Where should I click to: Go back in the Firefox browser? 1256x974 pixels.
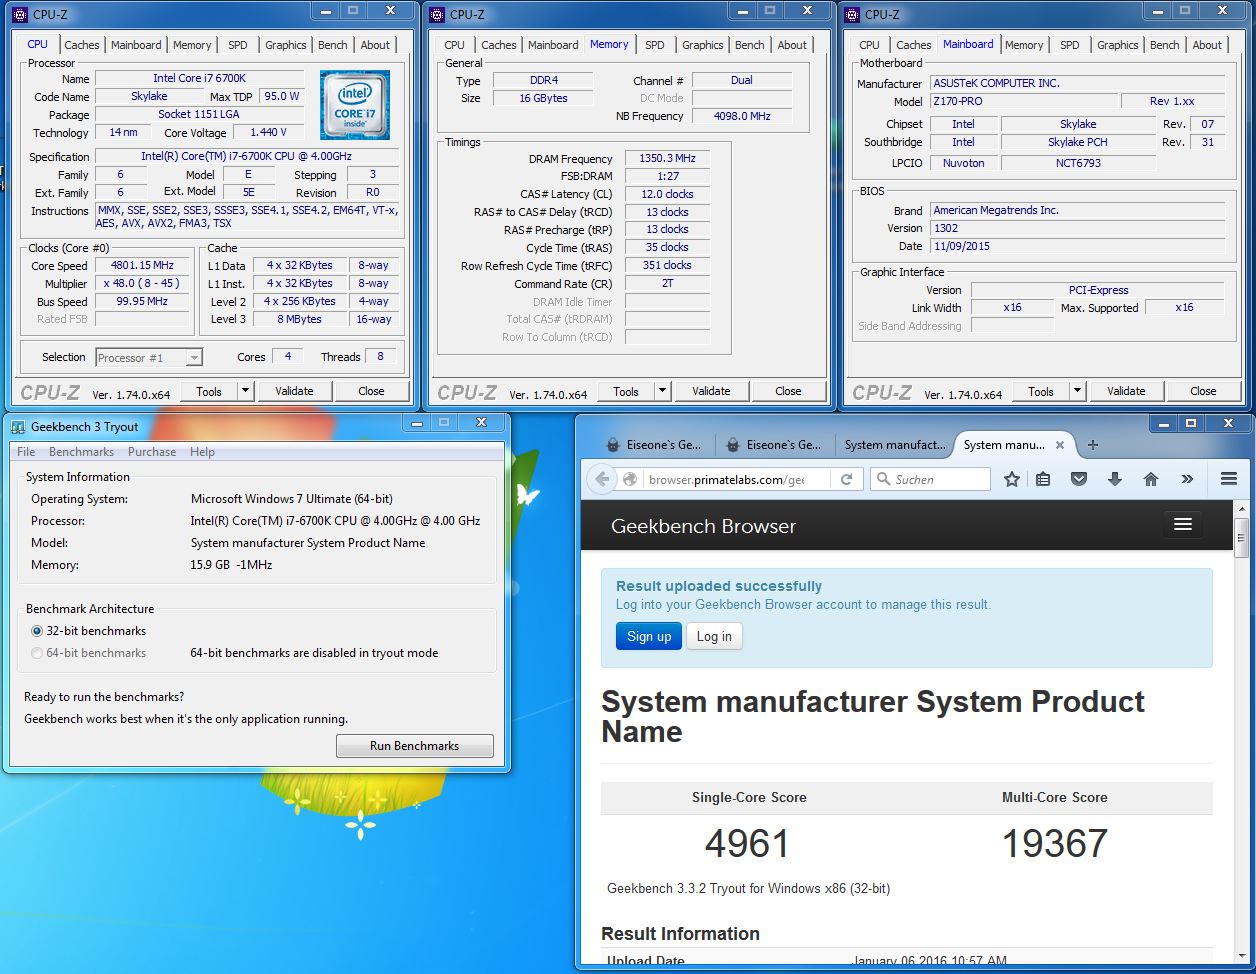(x=602, y=479)
